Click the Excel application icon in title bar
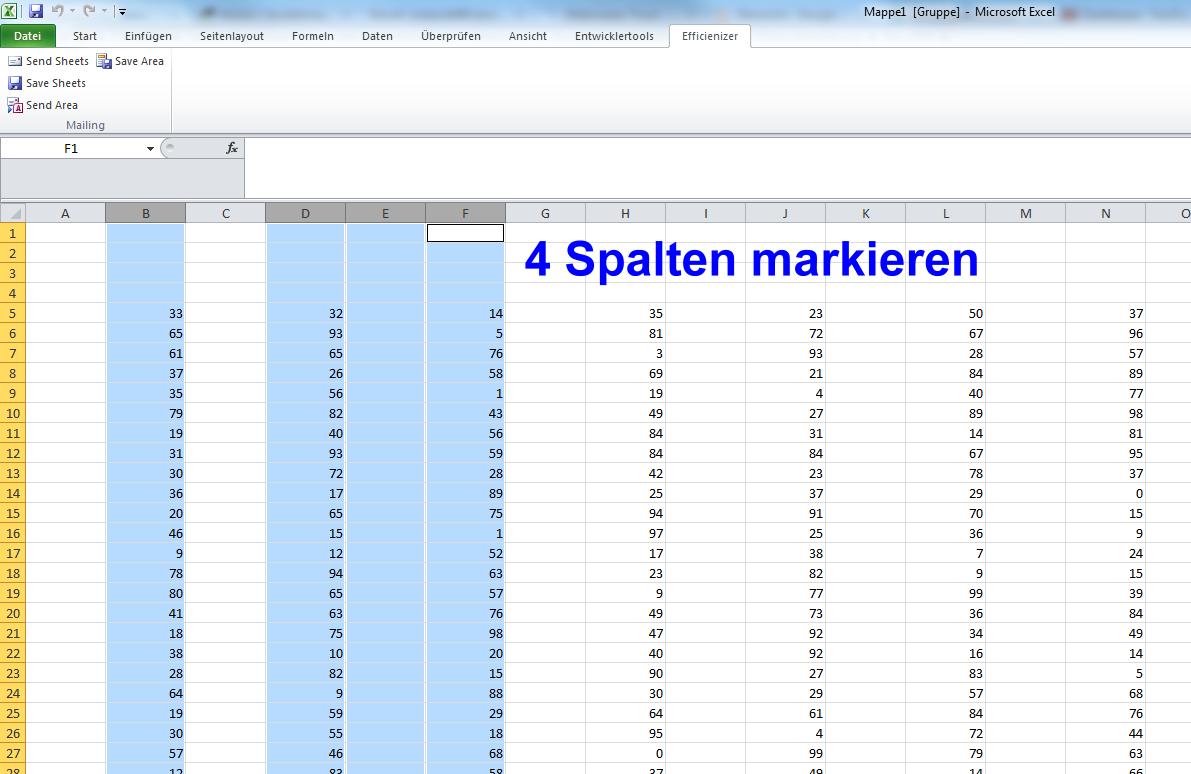The image size is (1191, 774). coord(9,11)
